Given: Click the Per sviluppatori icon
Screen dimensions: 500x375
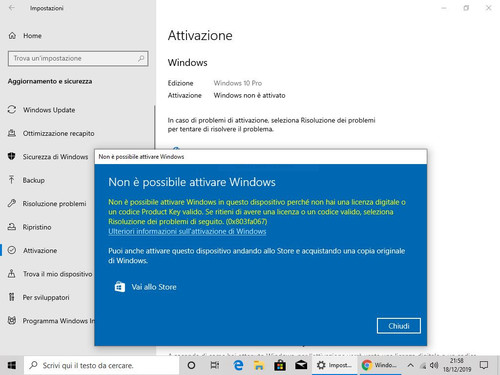Looking at the screenshot, I should tap(12, 297).
